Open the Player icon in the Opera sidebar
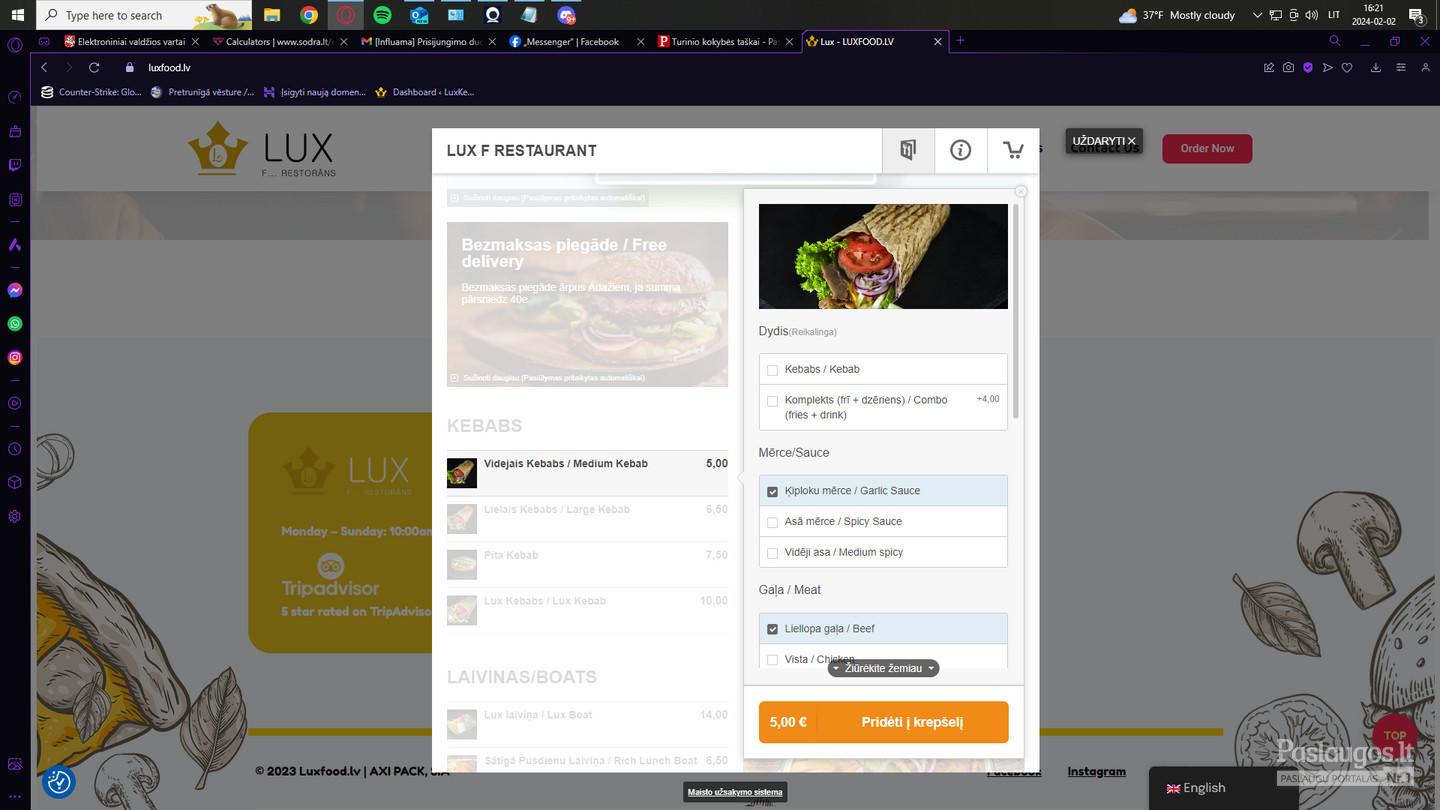The height and width of the screenshot is (810, 1440). 15,403
